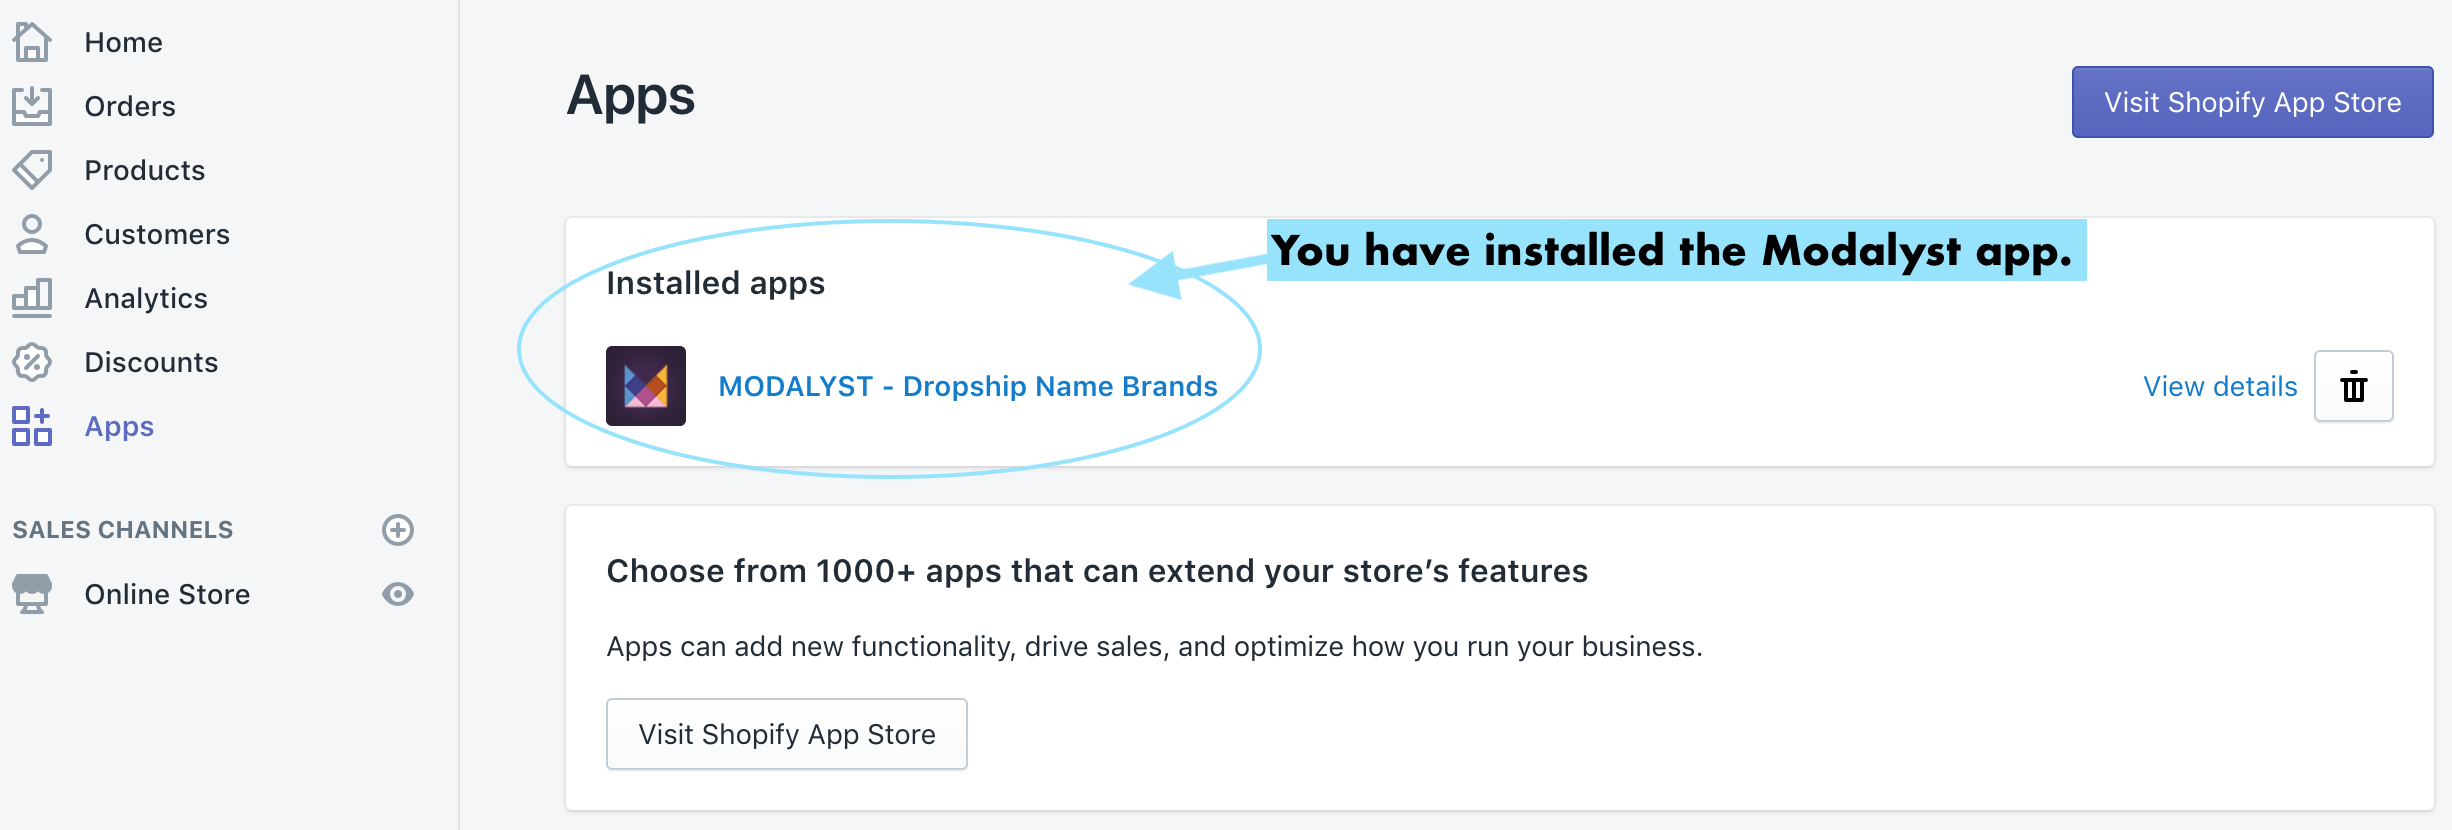Viewport: 2452px width, 830px height.
Task: Open Online Store sales channel
Action: point(167,594)
